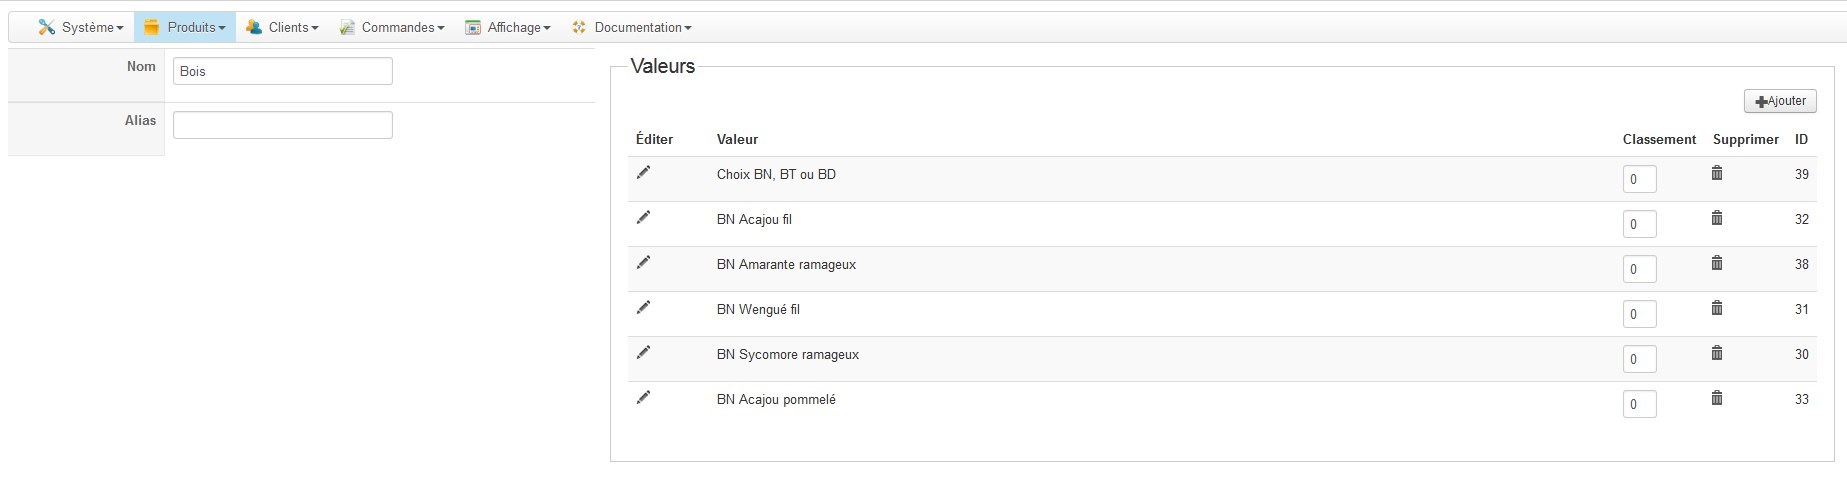Open the Documentation menu
The image size is (1847, 480).
click(631, 28)
